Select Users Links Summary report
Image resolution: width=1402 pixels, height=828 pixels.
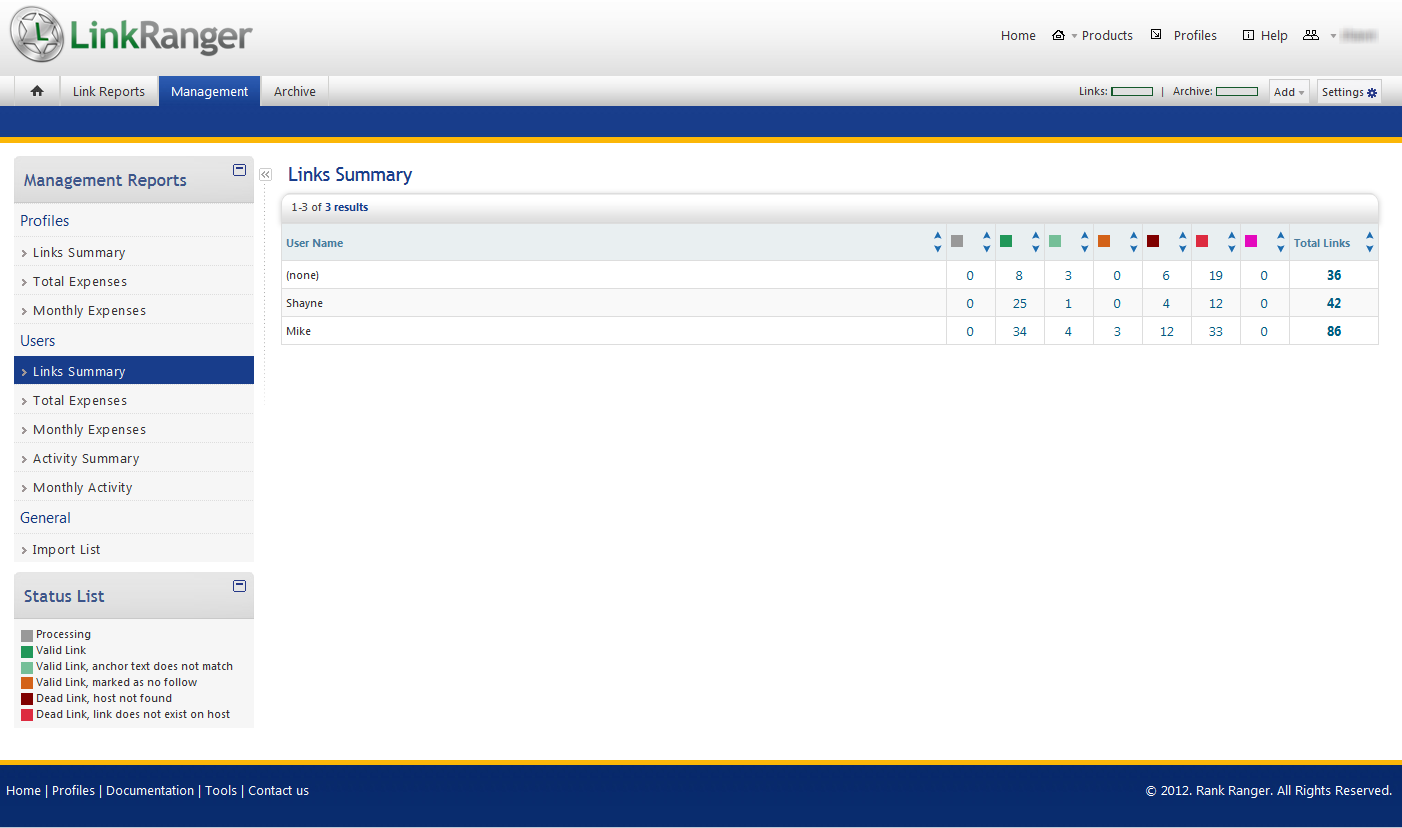pos(134,371)
